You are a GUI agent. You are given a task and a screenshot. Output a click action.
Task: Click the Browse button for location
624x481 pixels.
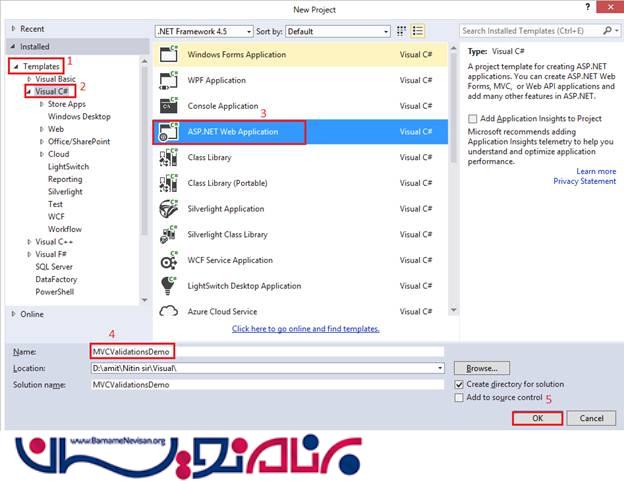[x=482, y=368]
